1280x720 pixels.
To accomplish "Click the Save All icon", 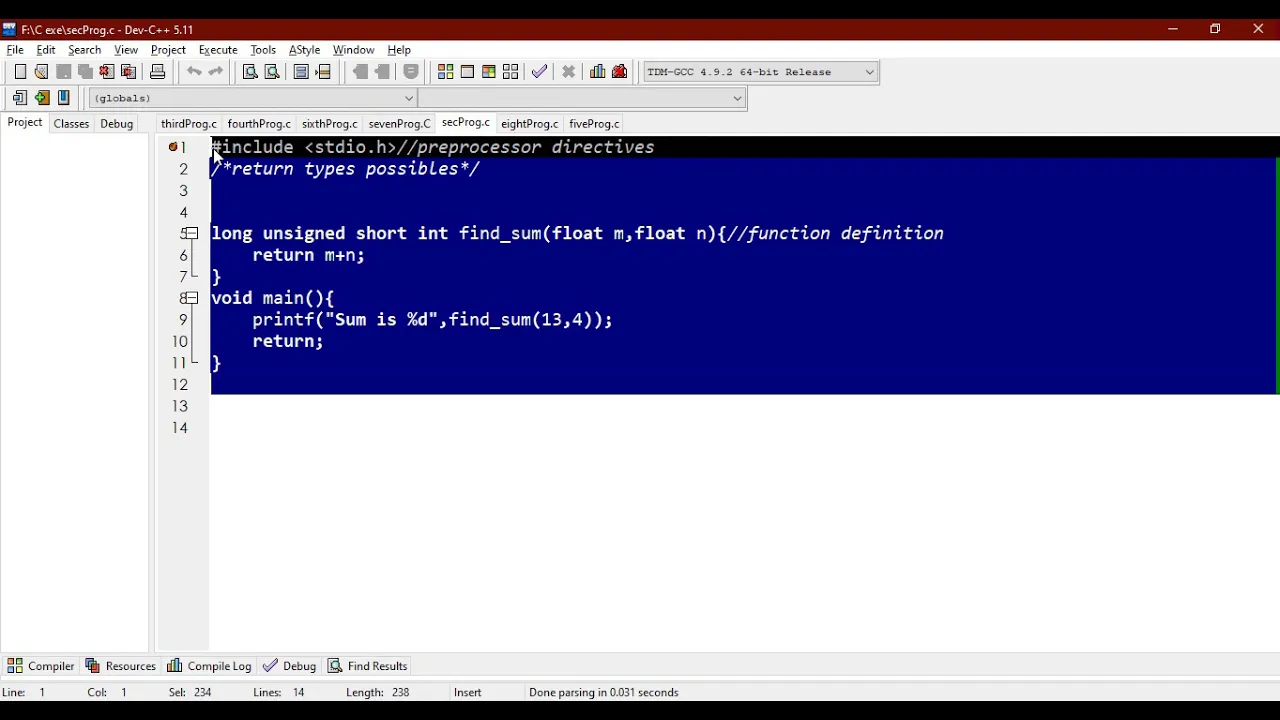I will (85, 72).
